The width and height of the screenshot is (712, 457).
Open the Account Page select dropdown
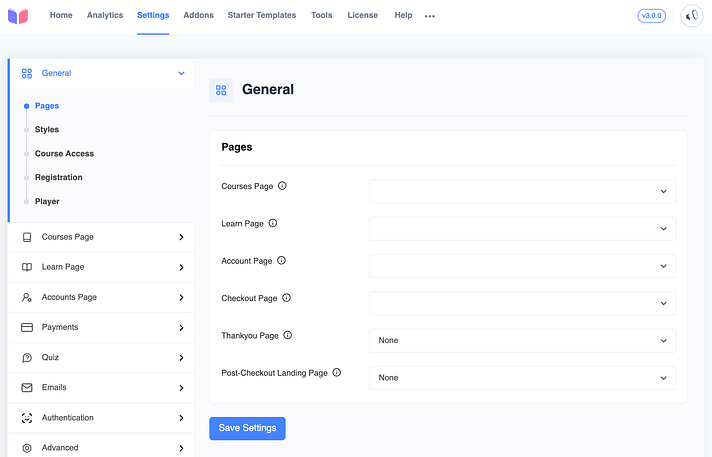point(522,266)
